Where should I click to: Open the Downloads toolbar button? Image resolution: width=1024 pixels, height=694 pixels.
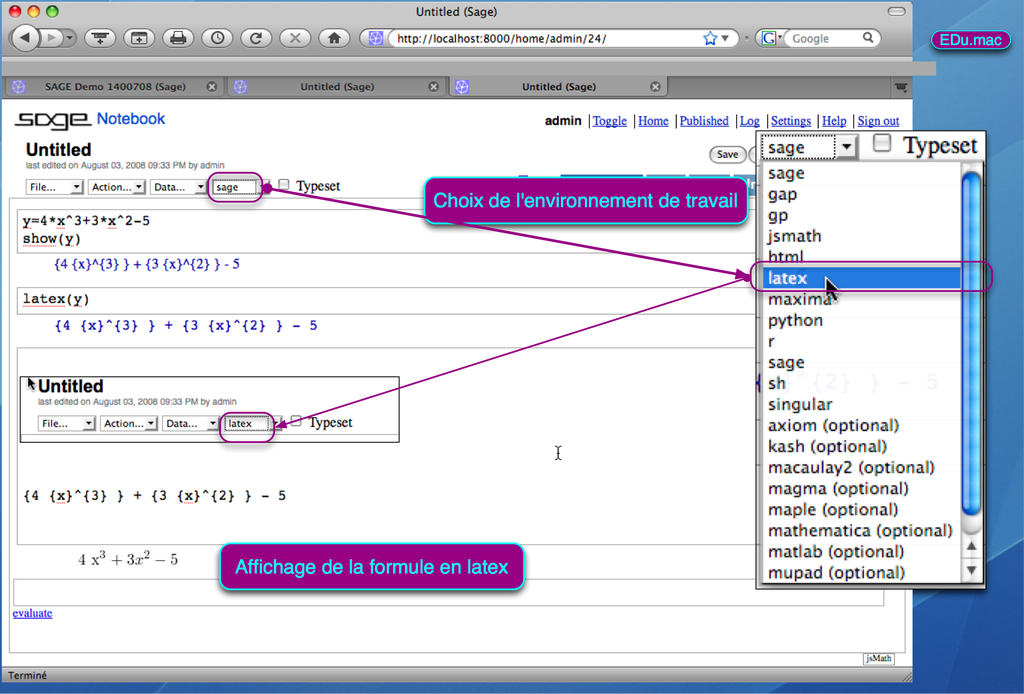[100, 39]
